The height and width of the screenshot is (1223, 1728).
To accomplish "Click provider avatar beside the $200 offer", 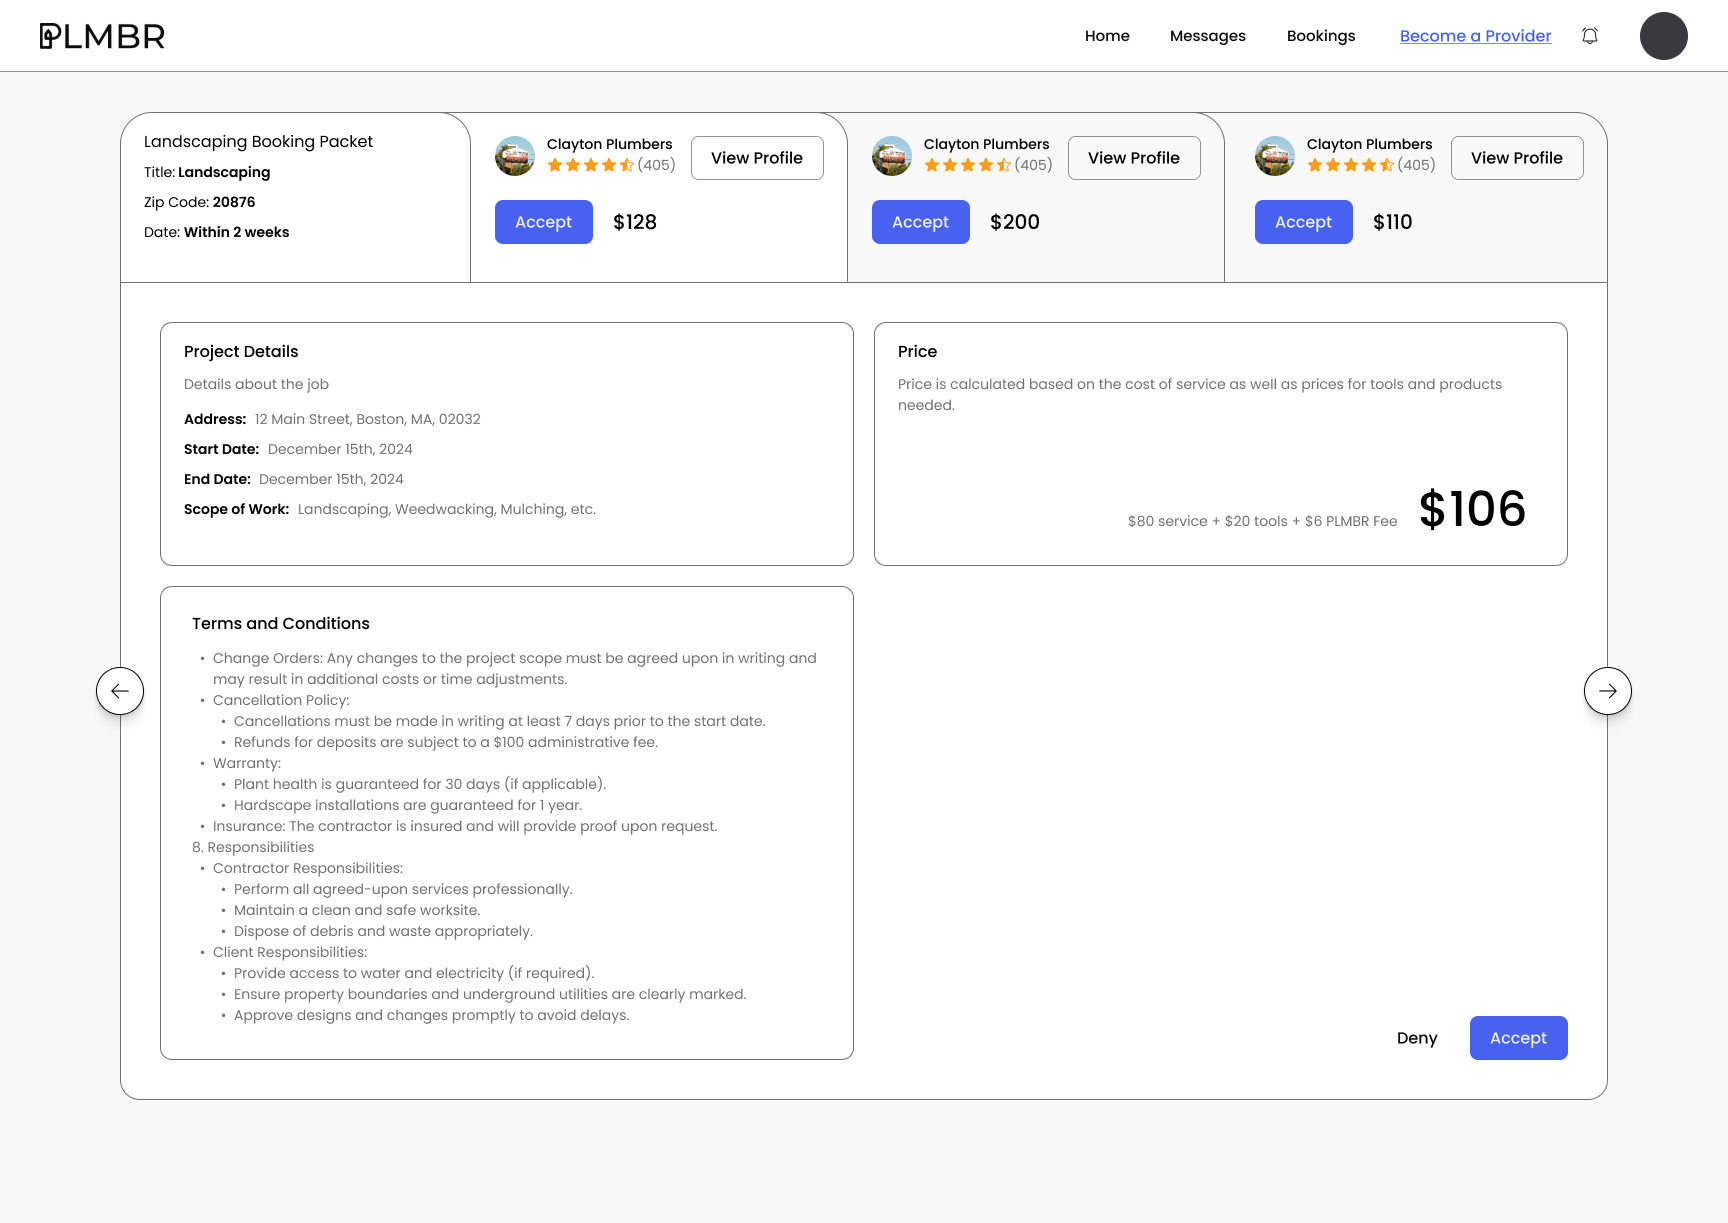I will pyautogui.click(x=892, y=156).
